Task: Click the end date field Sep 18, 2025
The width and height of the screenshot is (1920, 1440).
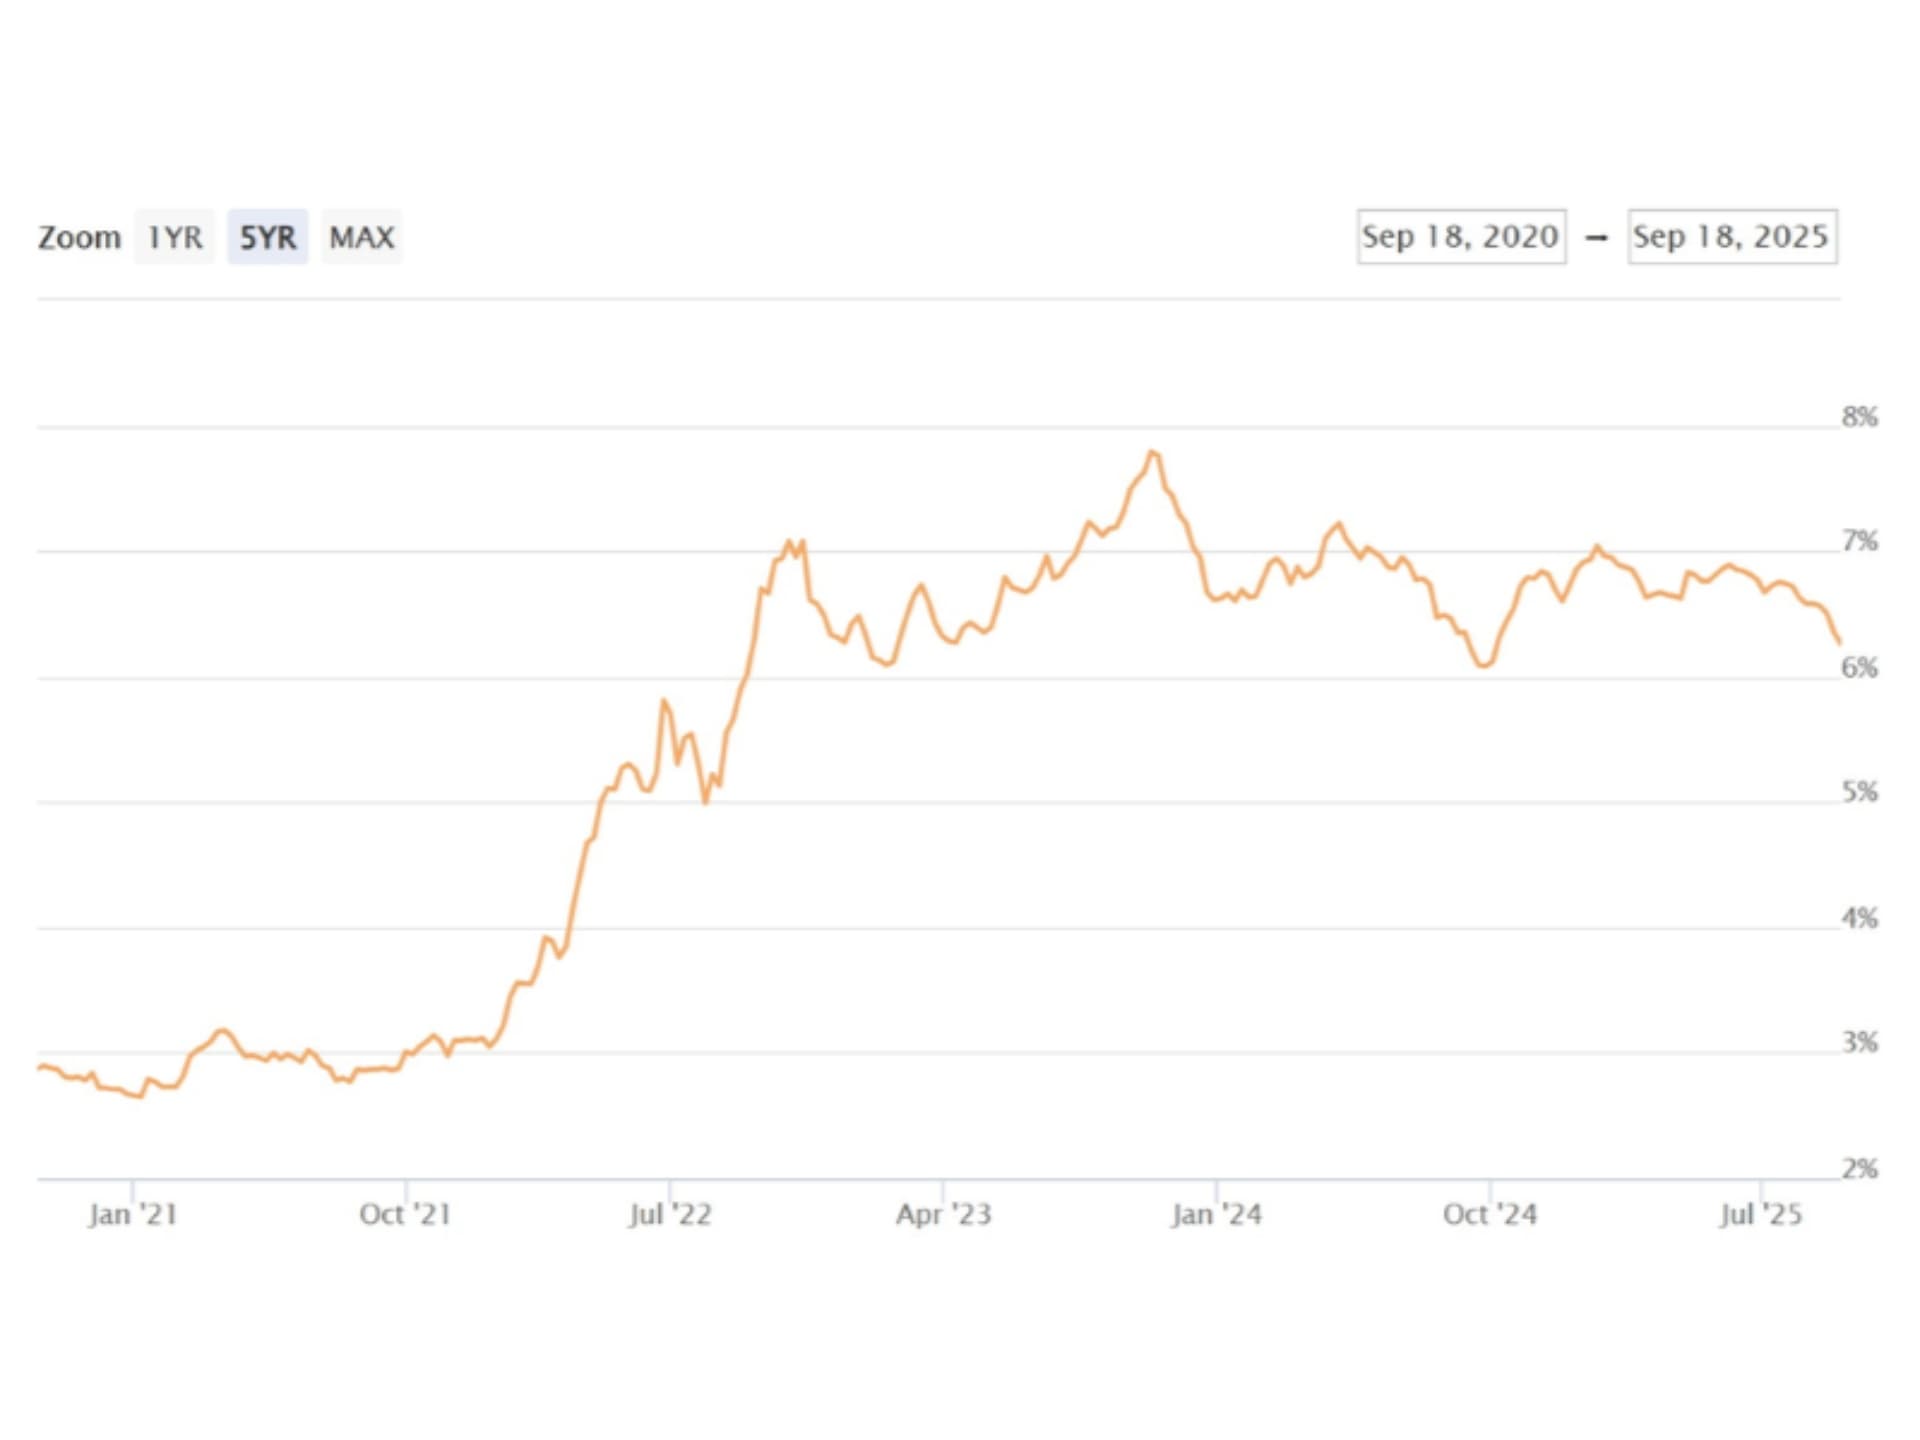Action: pyautogui.click(x=1731, y=237)
